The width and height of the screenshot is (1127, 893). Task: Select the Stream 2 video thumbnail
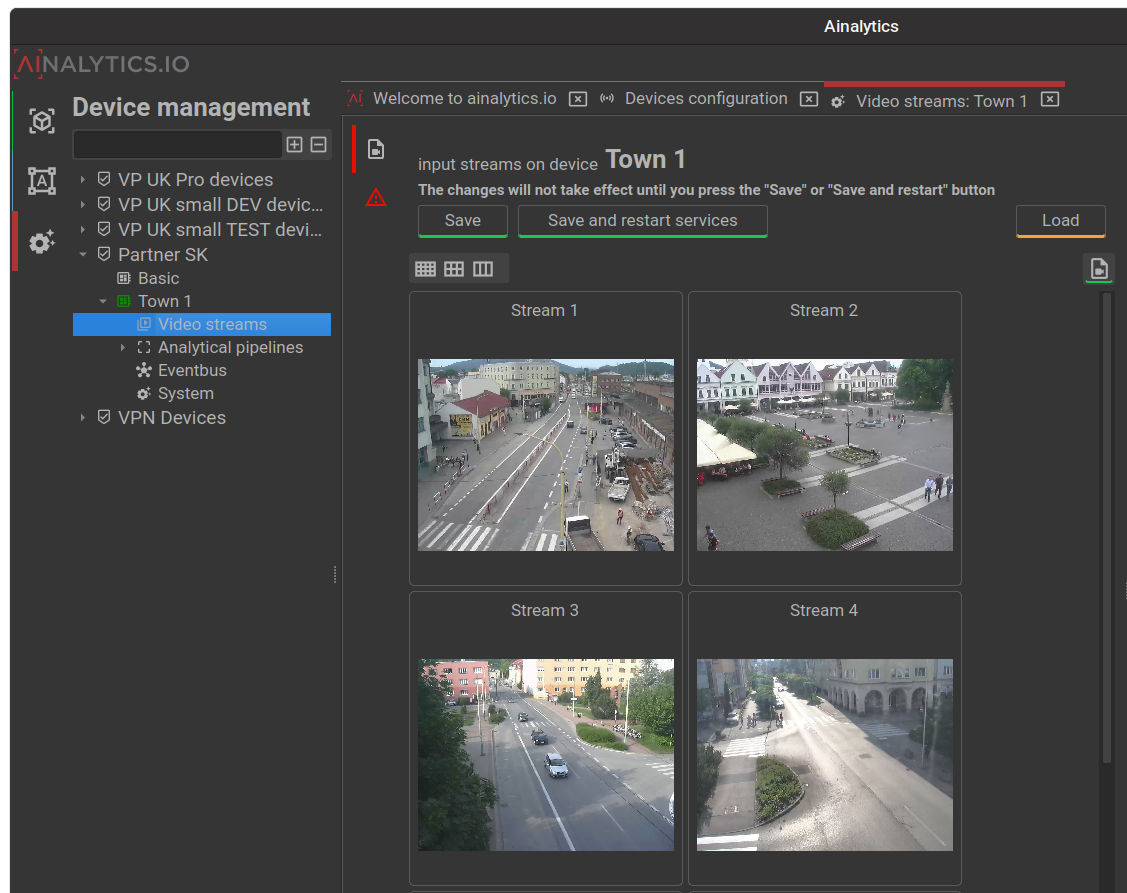point(824,455)
